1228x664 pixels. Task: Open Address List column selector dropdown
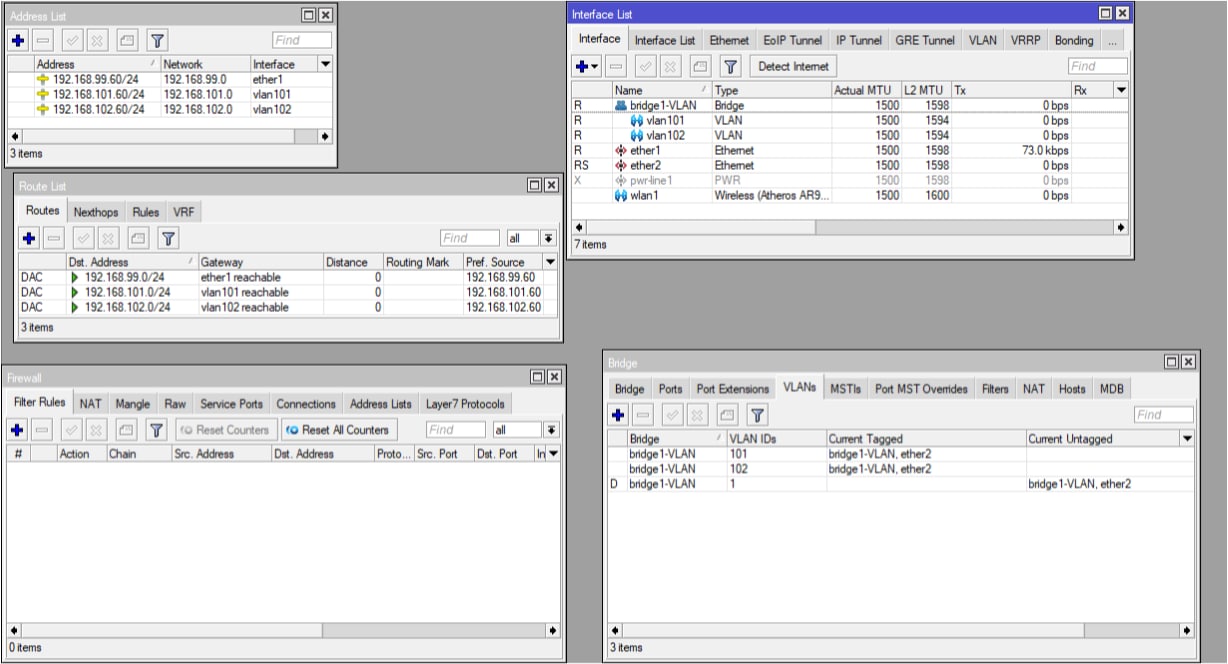tap(325, 64)
